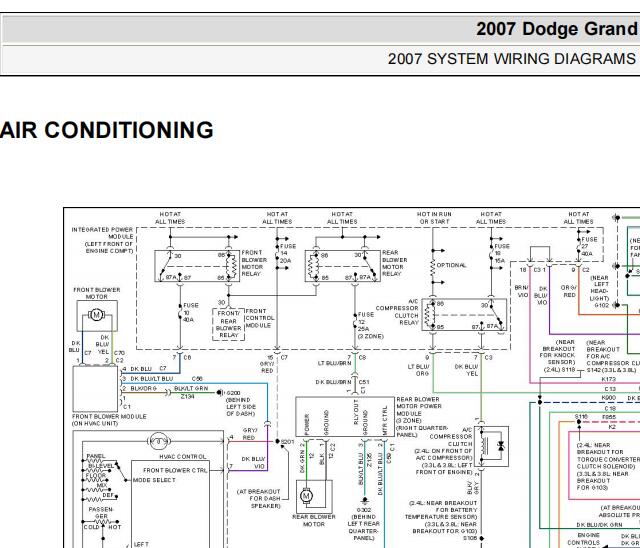640x548 pixels.
Task: Click the "BI-LEVEL" mode resistor label
Action: [102, 466]
